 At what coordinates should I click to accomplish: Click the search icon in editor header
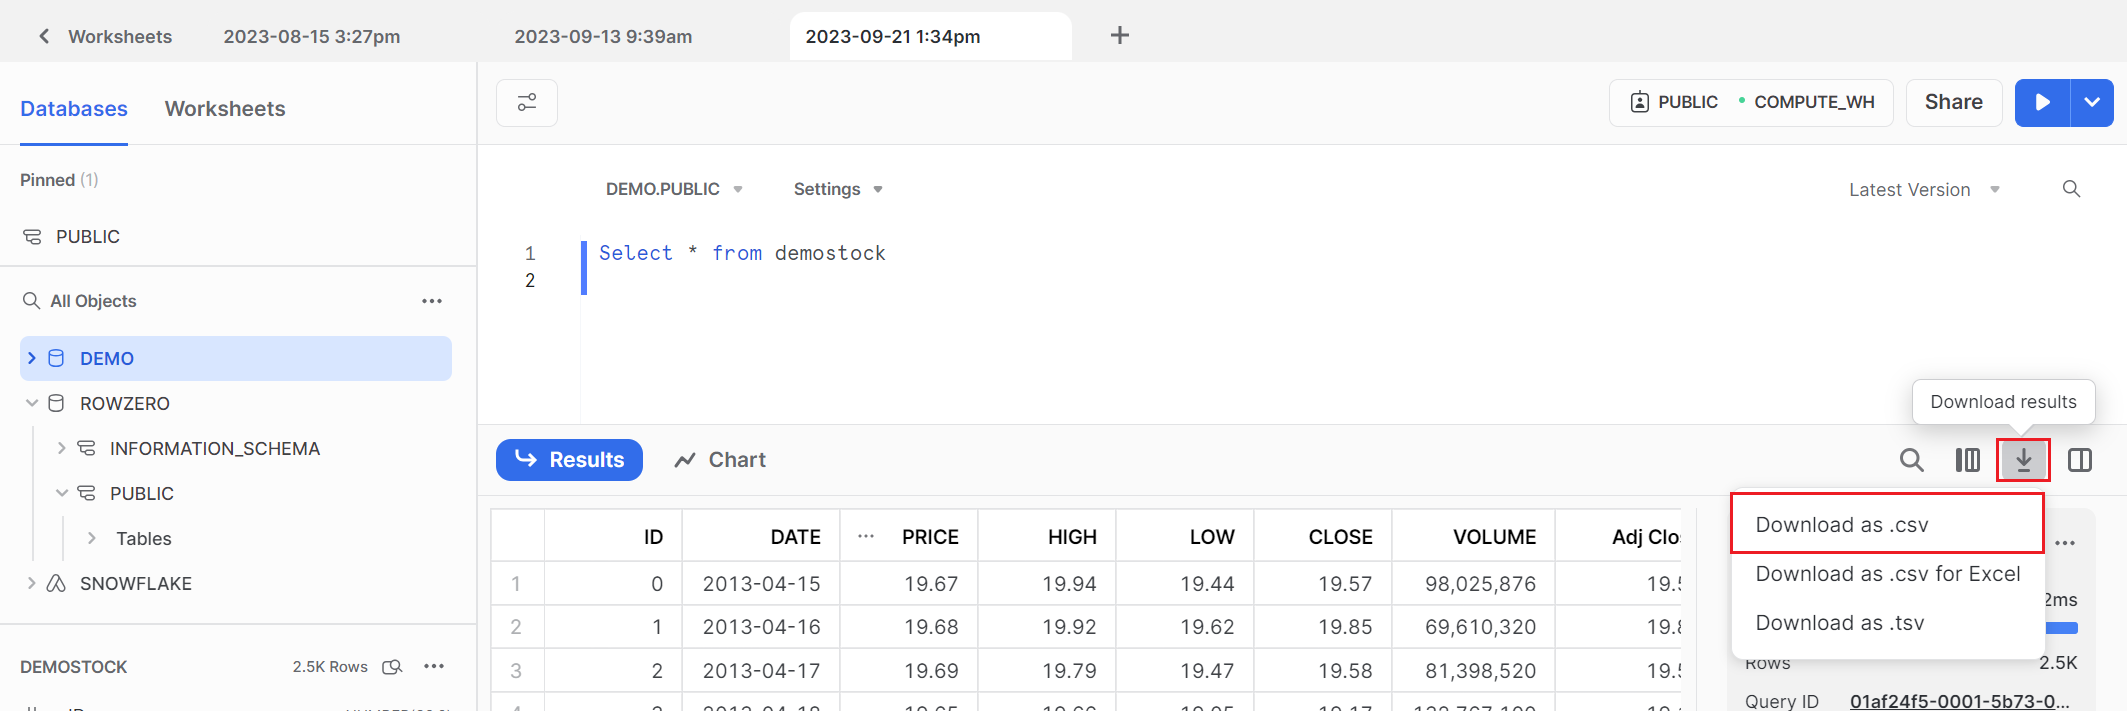coord(2071,189)
